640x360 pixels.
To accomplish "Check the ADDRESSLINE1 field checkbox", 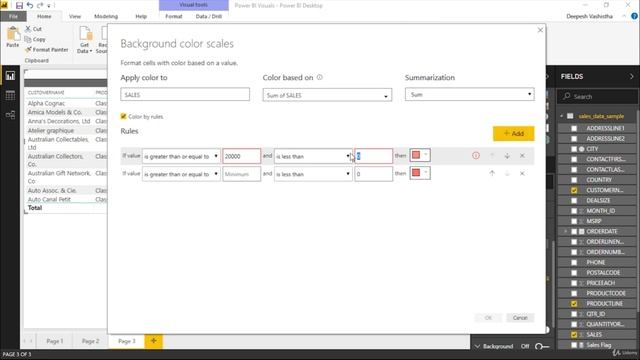I will pyautogui.click(x=574, y=128).
